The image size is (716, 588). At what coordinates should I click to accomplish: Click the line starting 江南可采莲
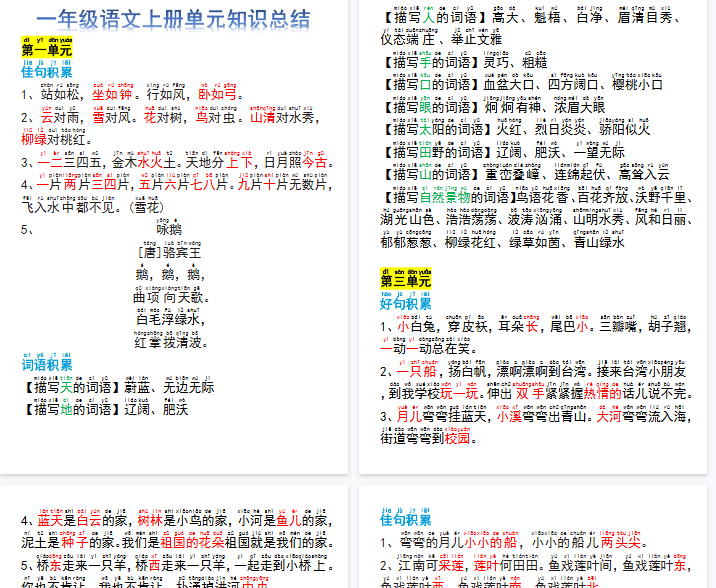point(536,563)
